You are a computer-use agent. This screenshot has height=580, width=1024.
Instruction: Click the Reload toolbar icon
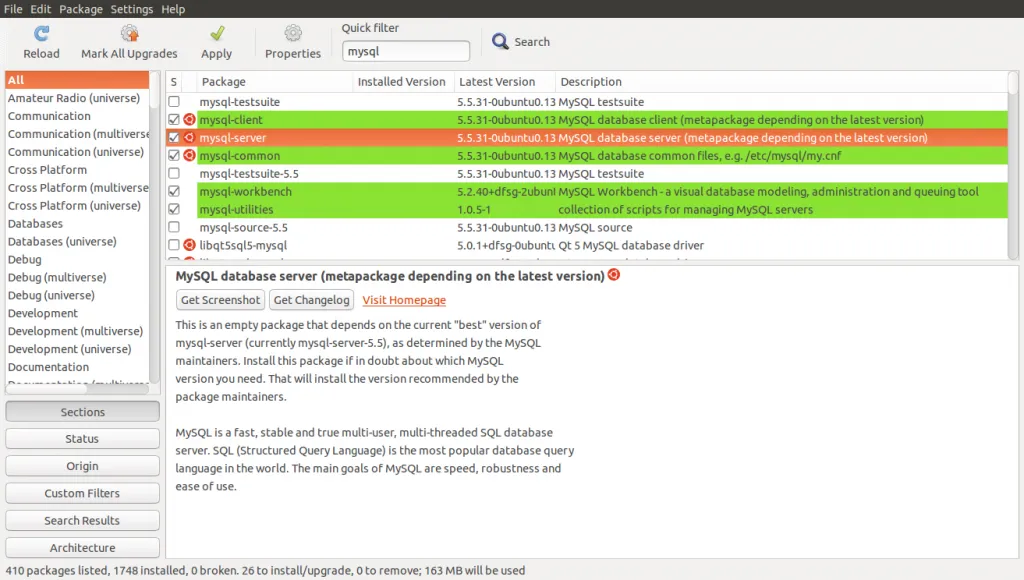[x=41, y=33]
